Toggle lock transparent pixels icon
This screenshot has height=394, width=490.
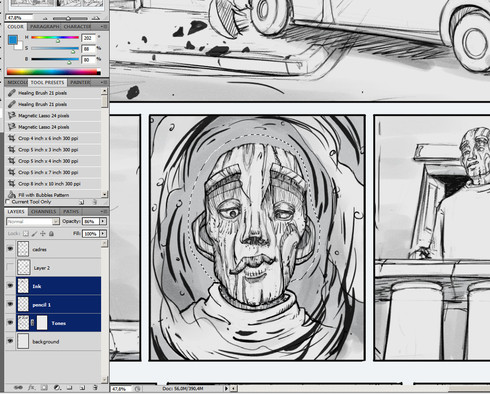click(x=26, y=234)
